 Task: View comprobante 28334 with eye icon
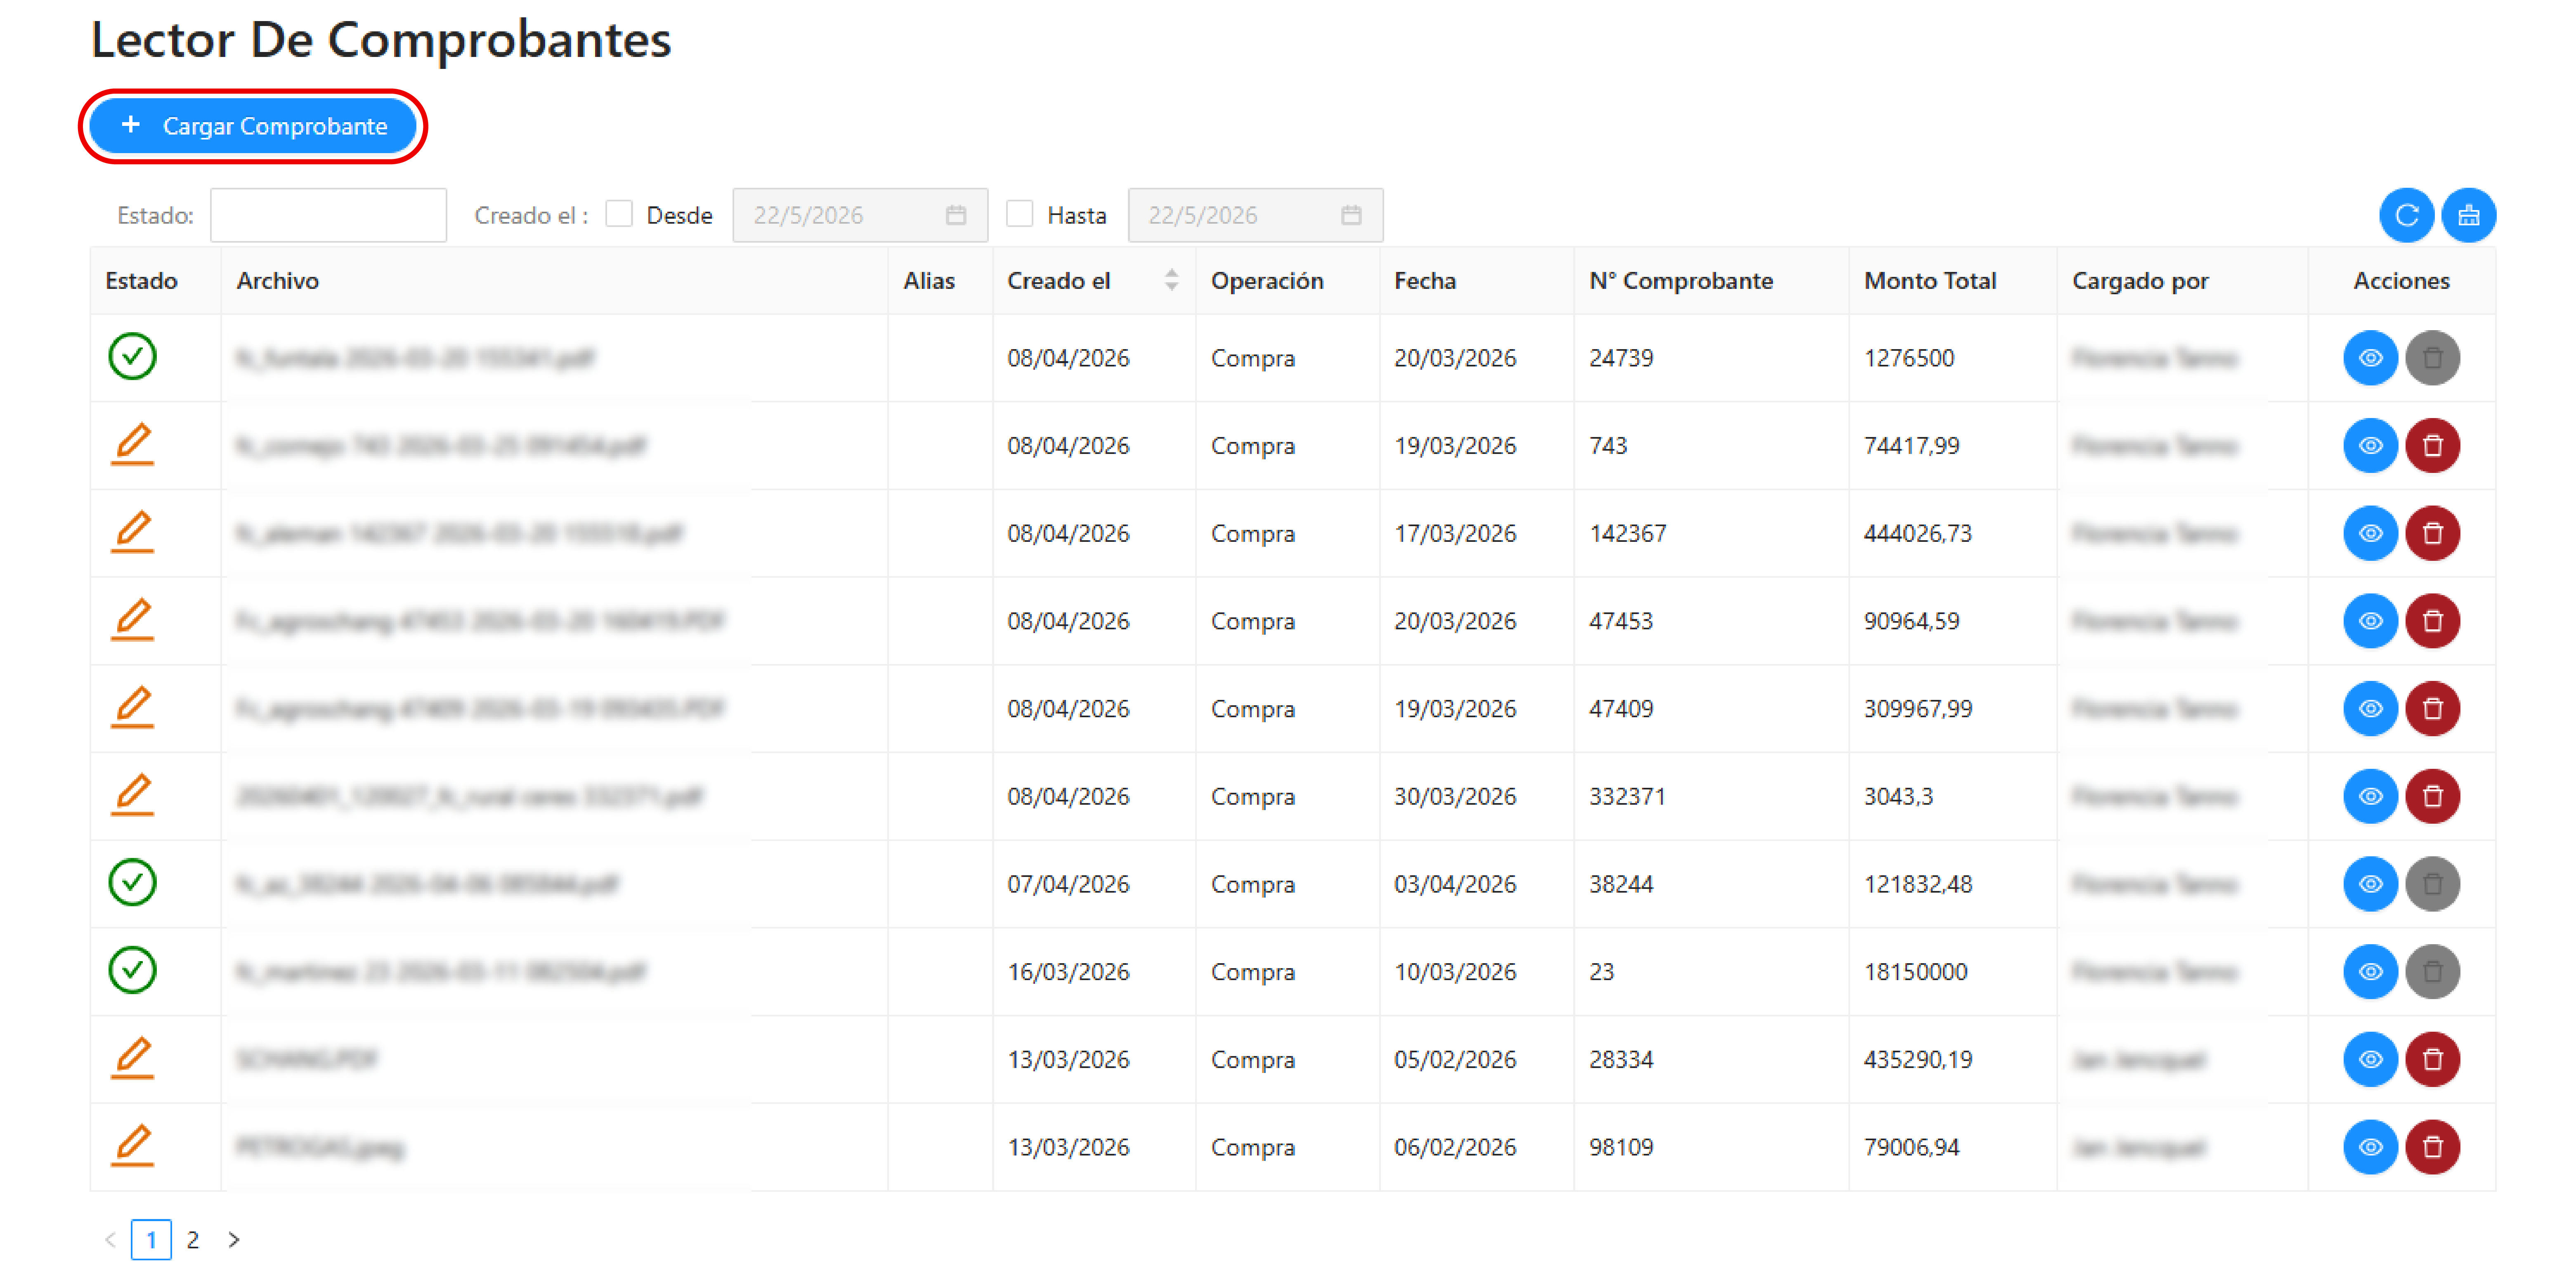coord(2370,1059)
